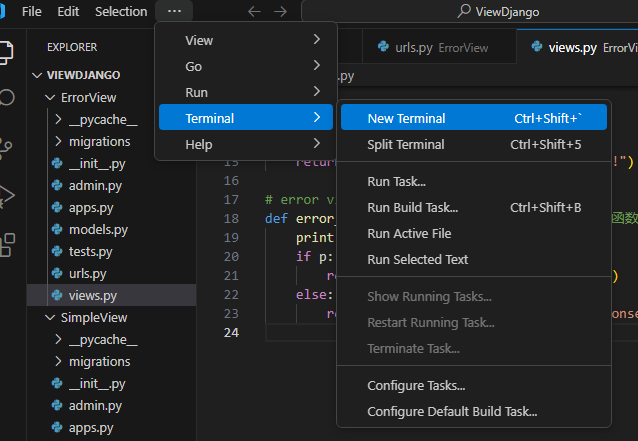This screenshot has width=638, height=441.
Task: Open apps.py in SimpleView
Action: (111, 428)
